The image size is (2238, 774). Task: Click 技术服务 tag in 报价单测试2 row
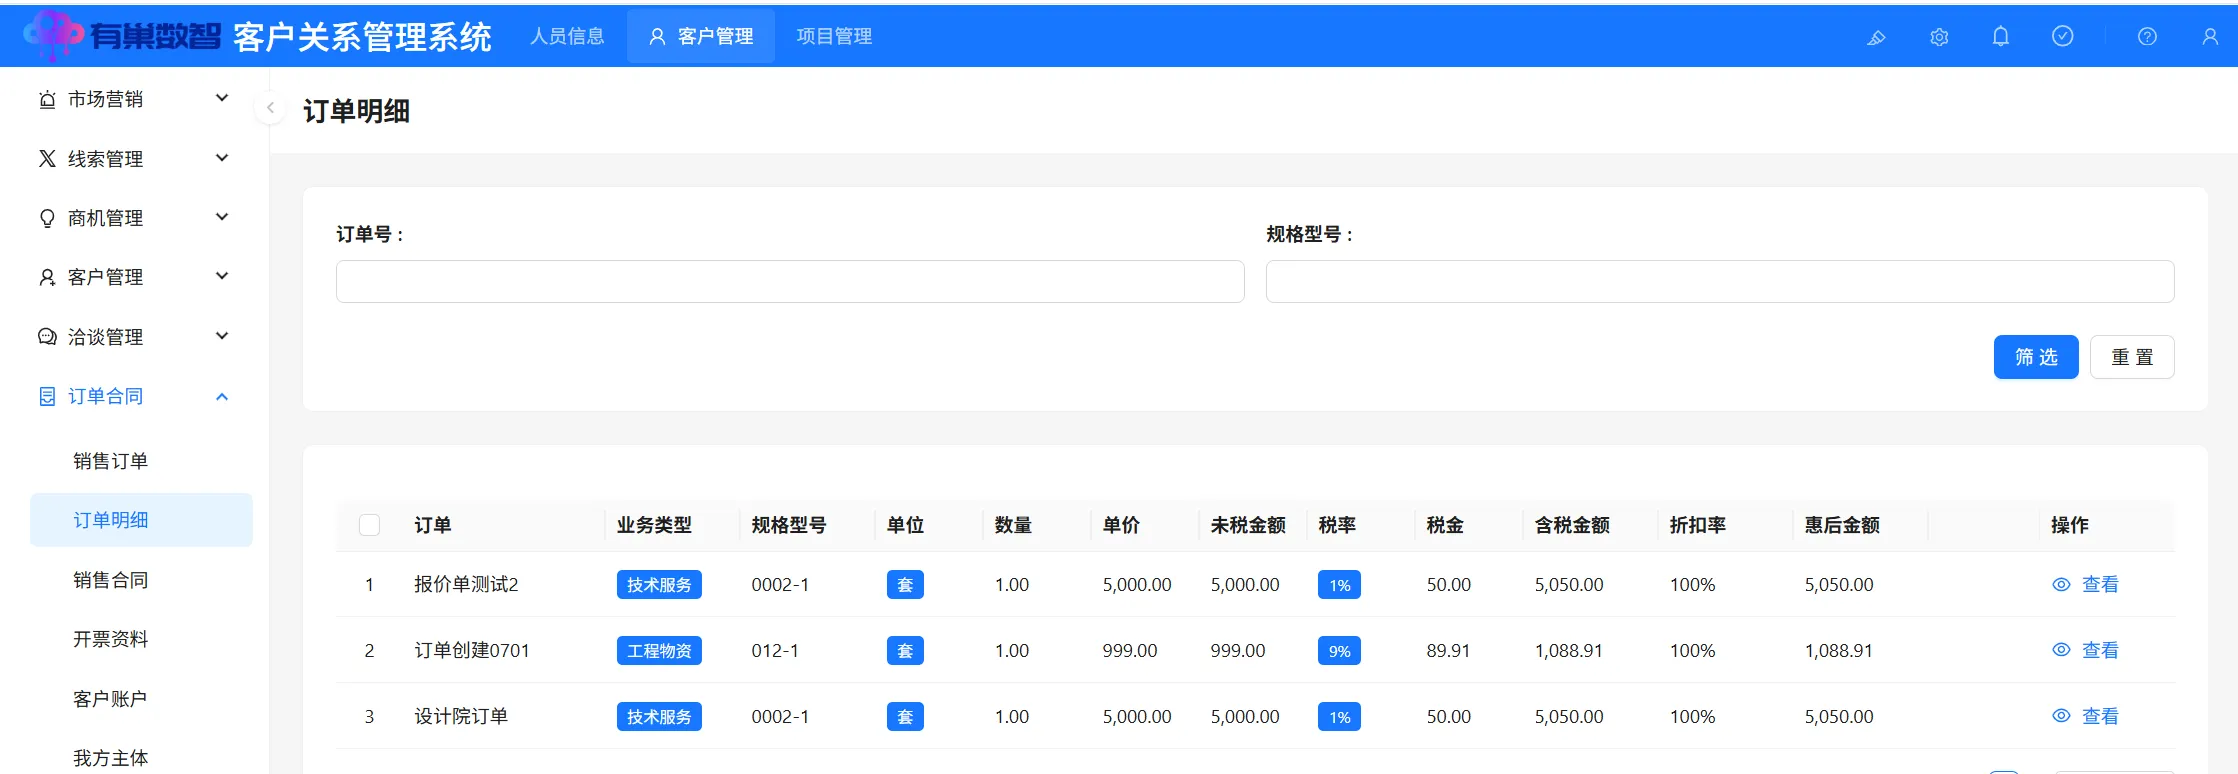pyautogui.click(x=659, y=585)
